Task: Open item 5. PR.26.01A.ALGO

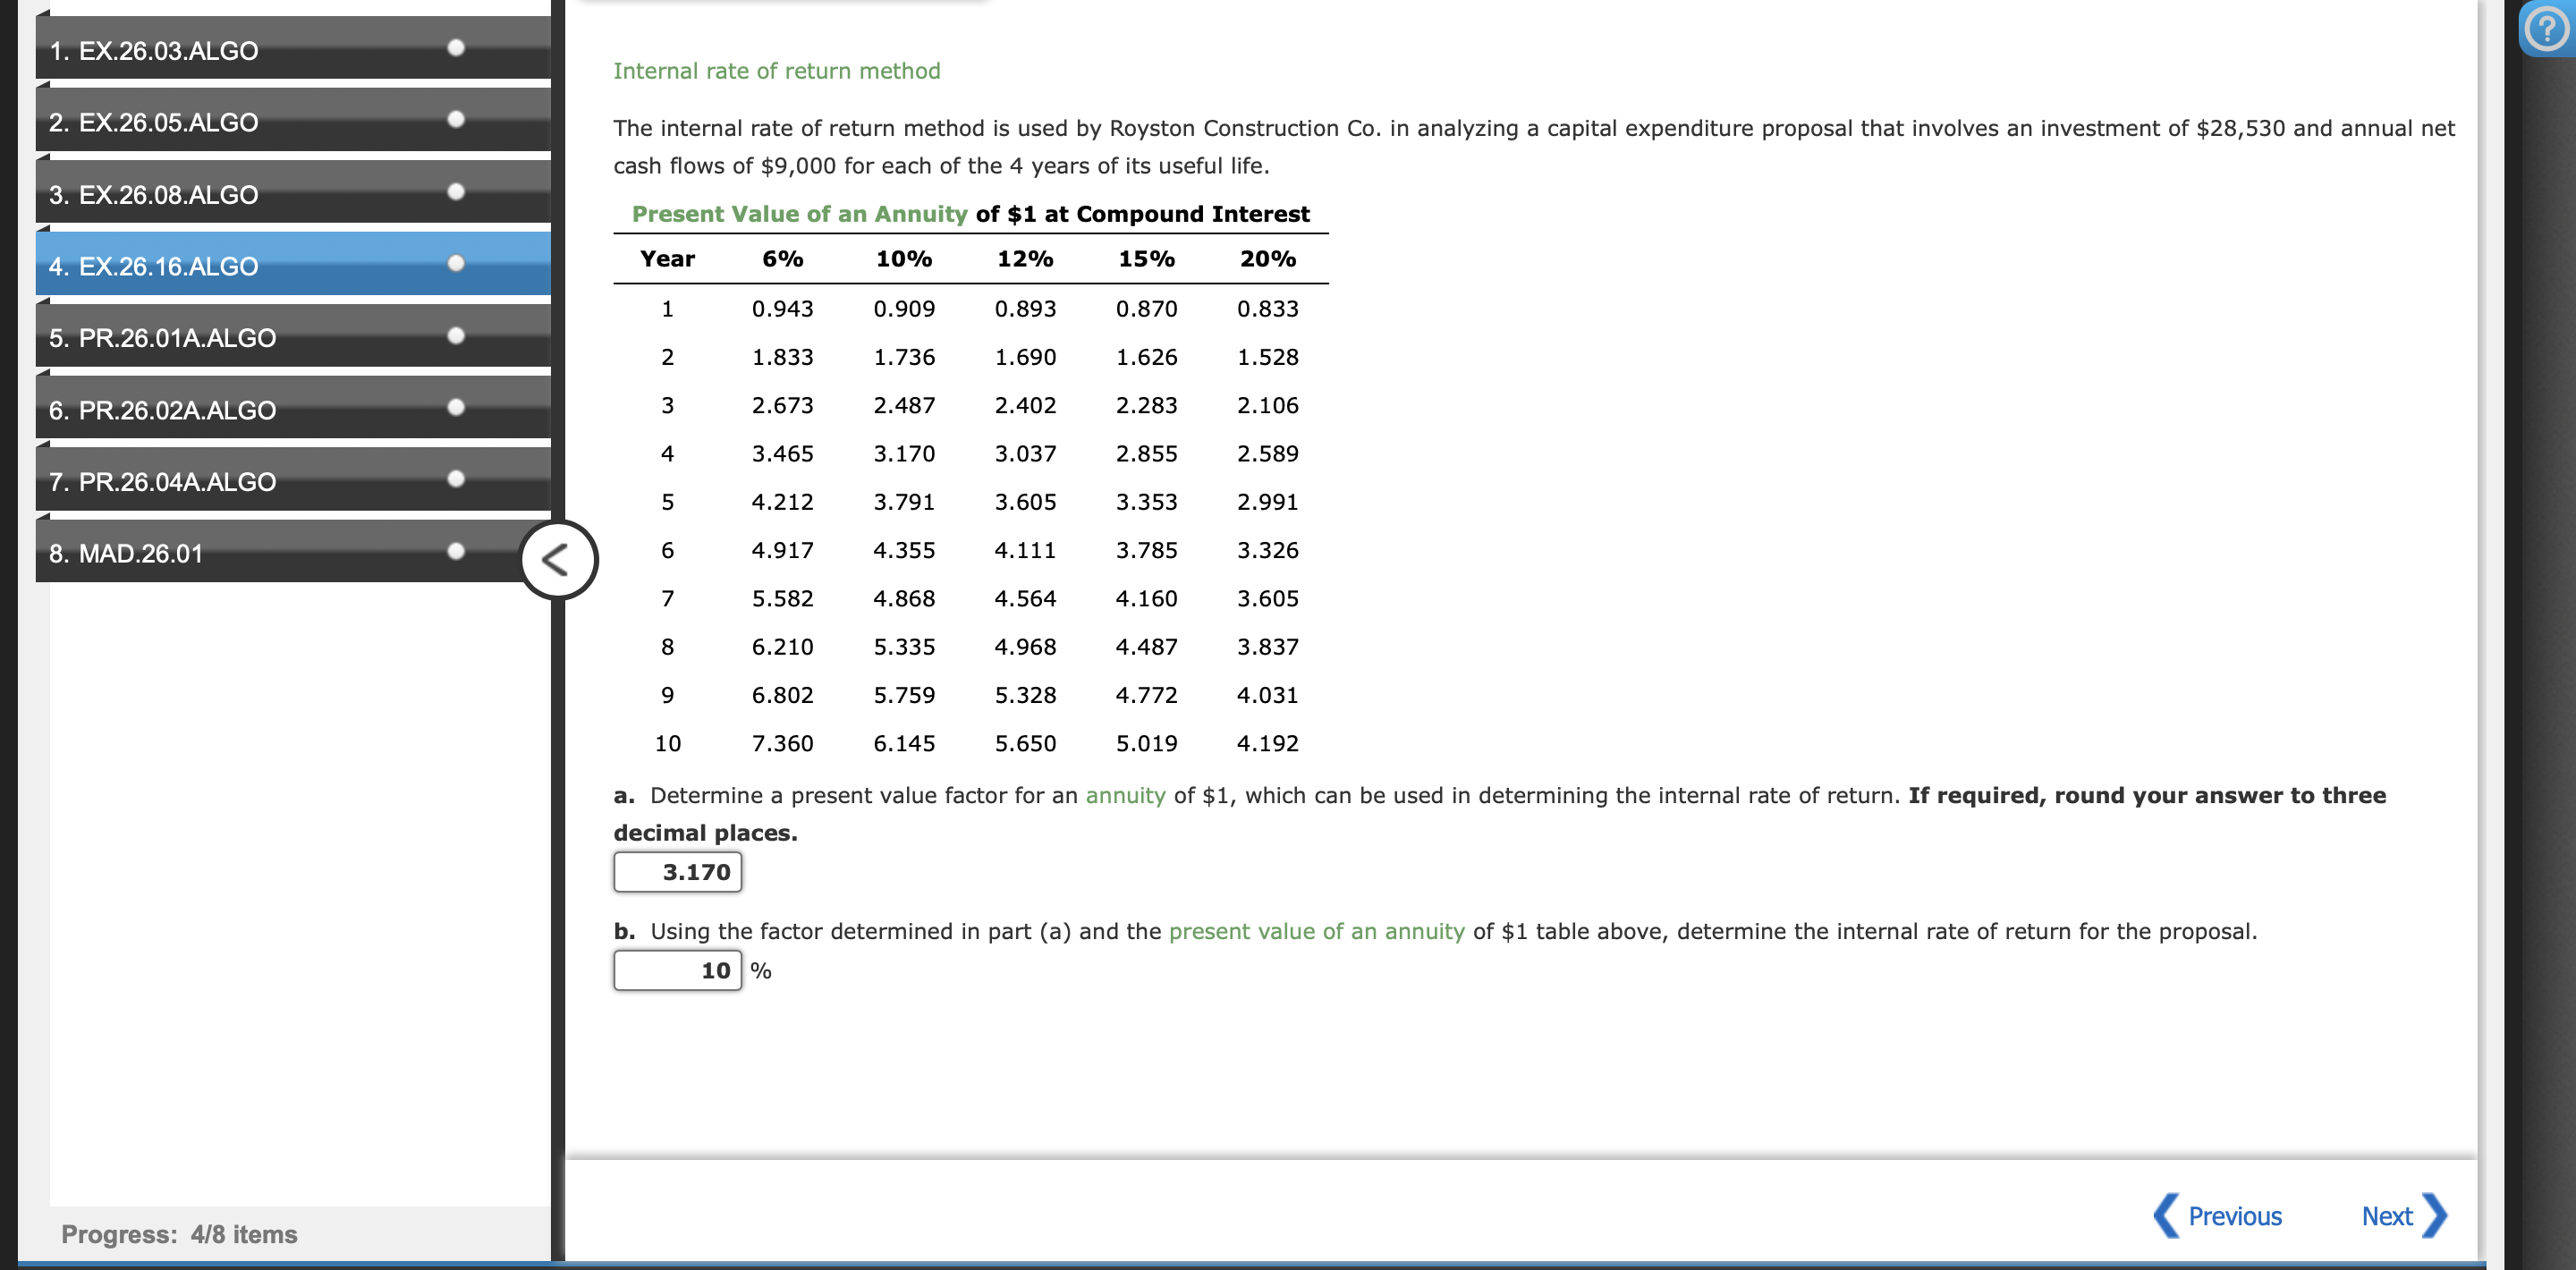Action: pyautogui.click(x=162, y=338)
